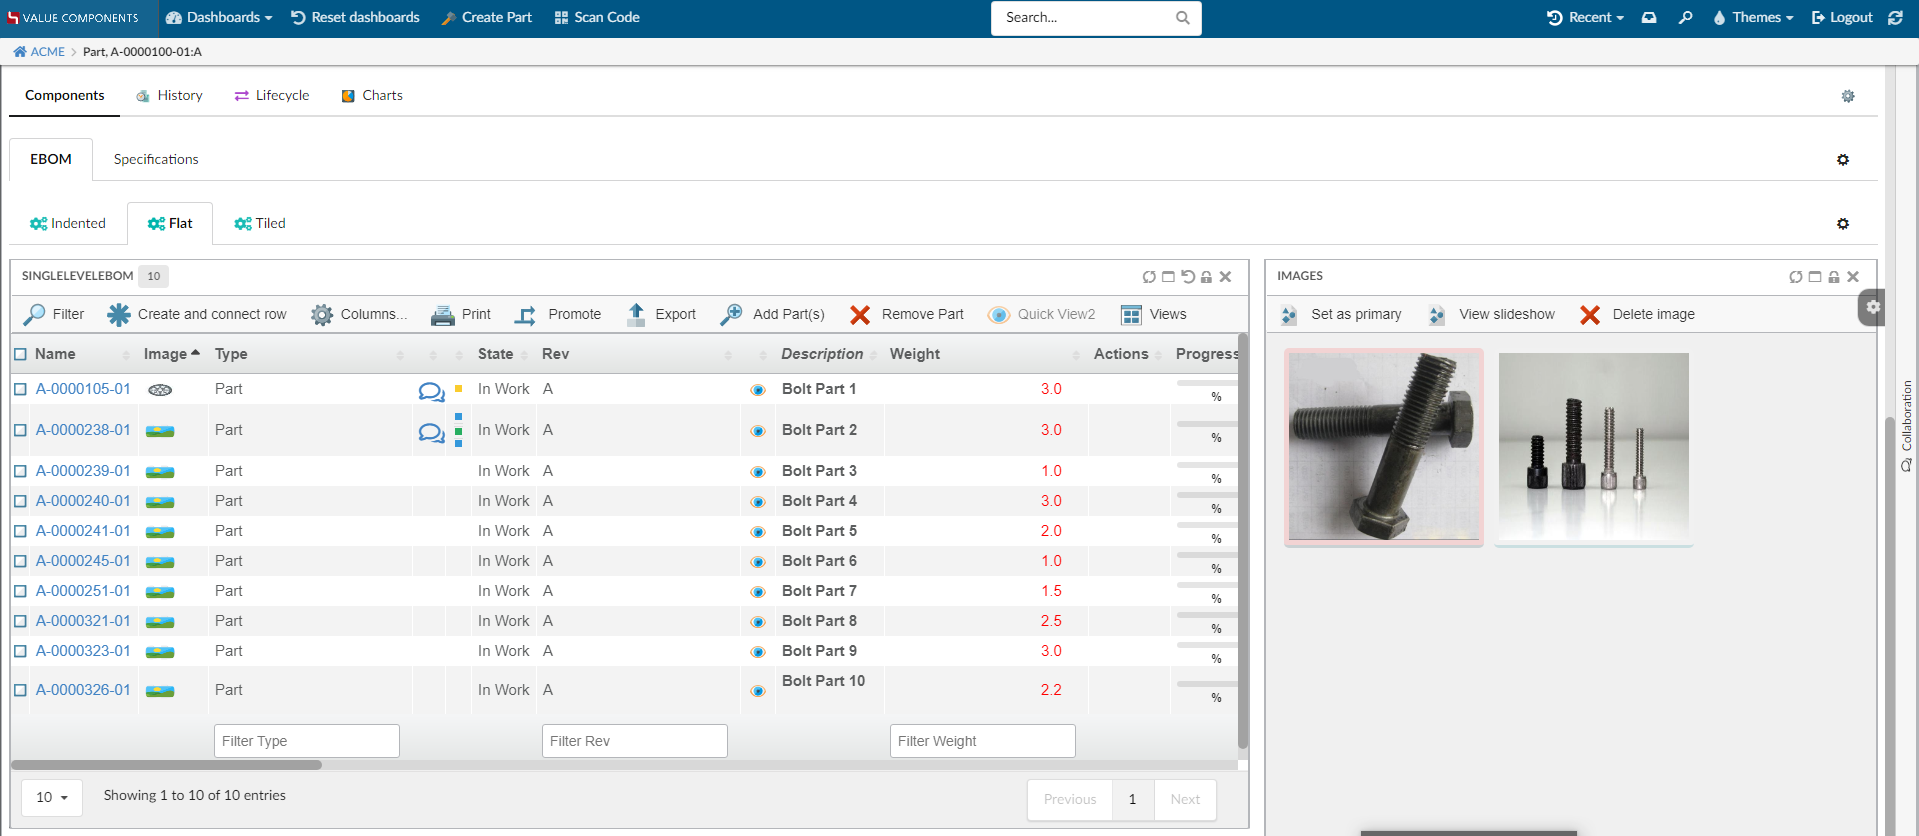The width and height of the screenshot is (1919, 836).
Task: Click the Remove Part red X icon
Action: [859, 315]
